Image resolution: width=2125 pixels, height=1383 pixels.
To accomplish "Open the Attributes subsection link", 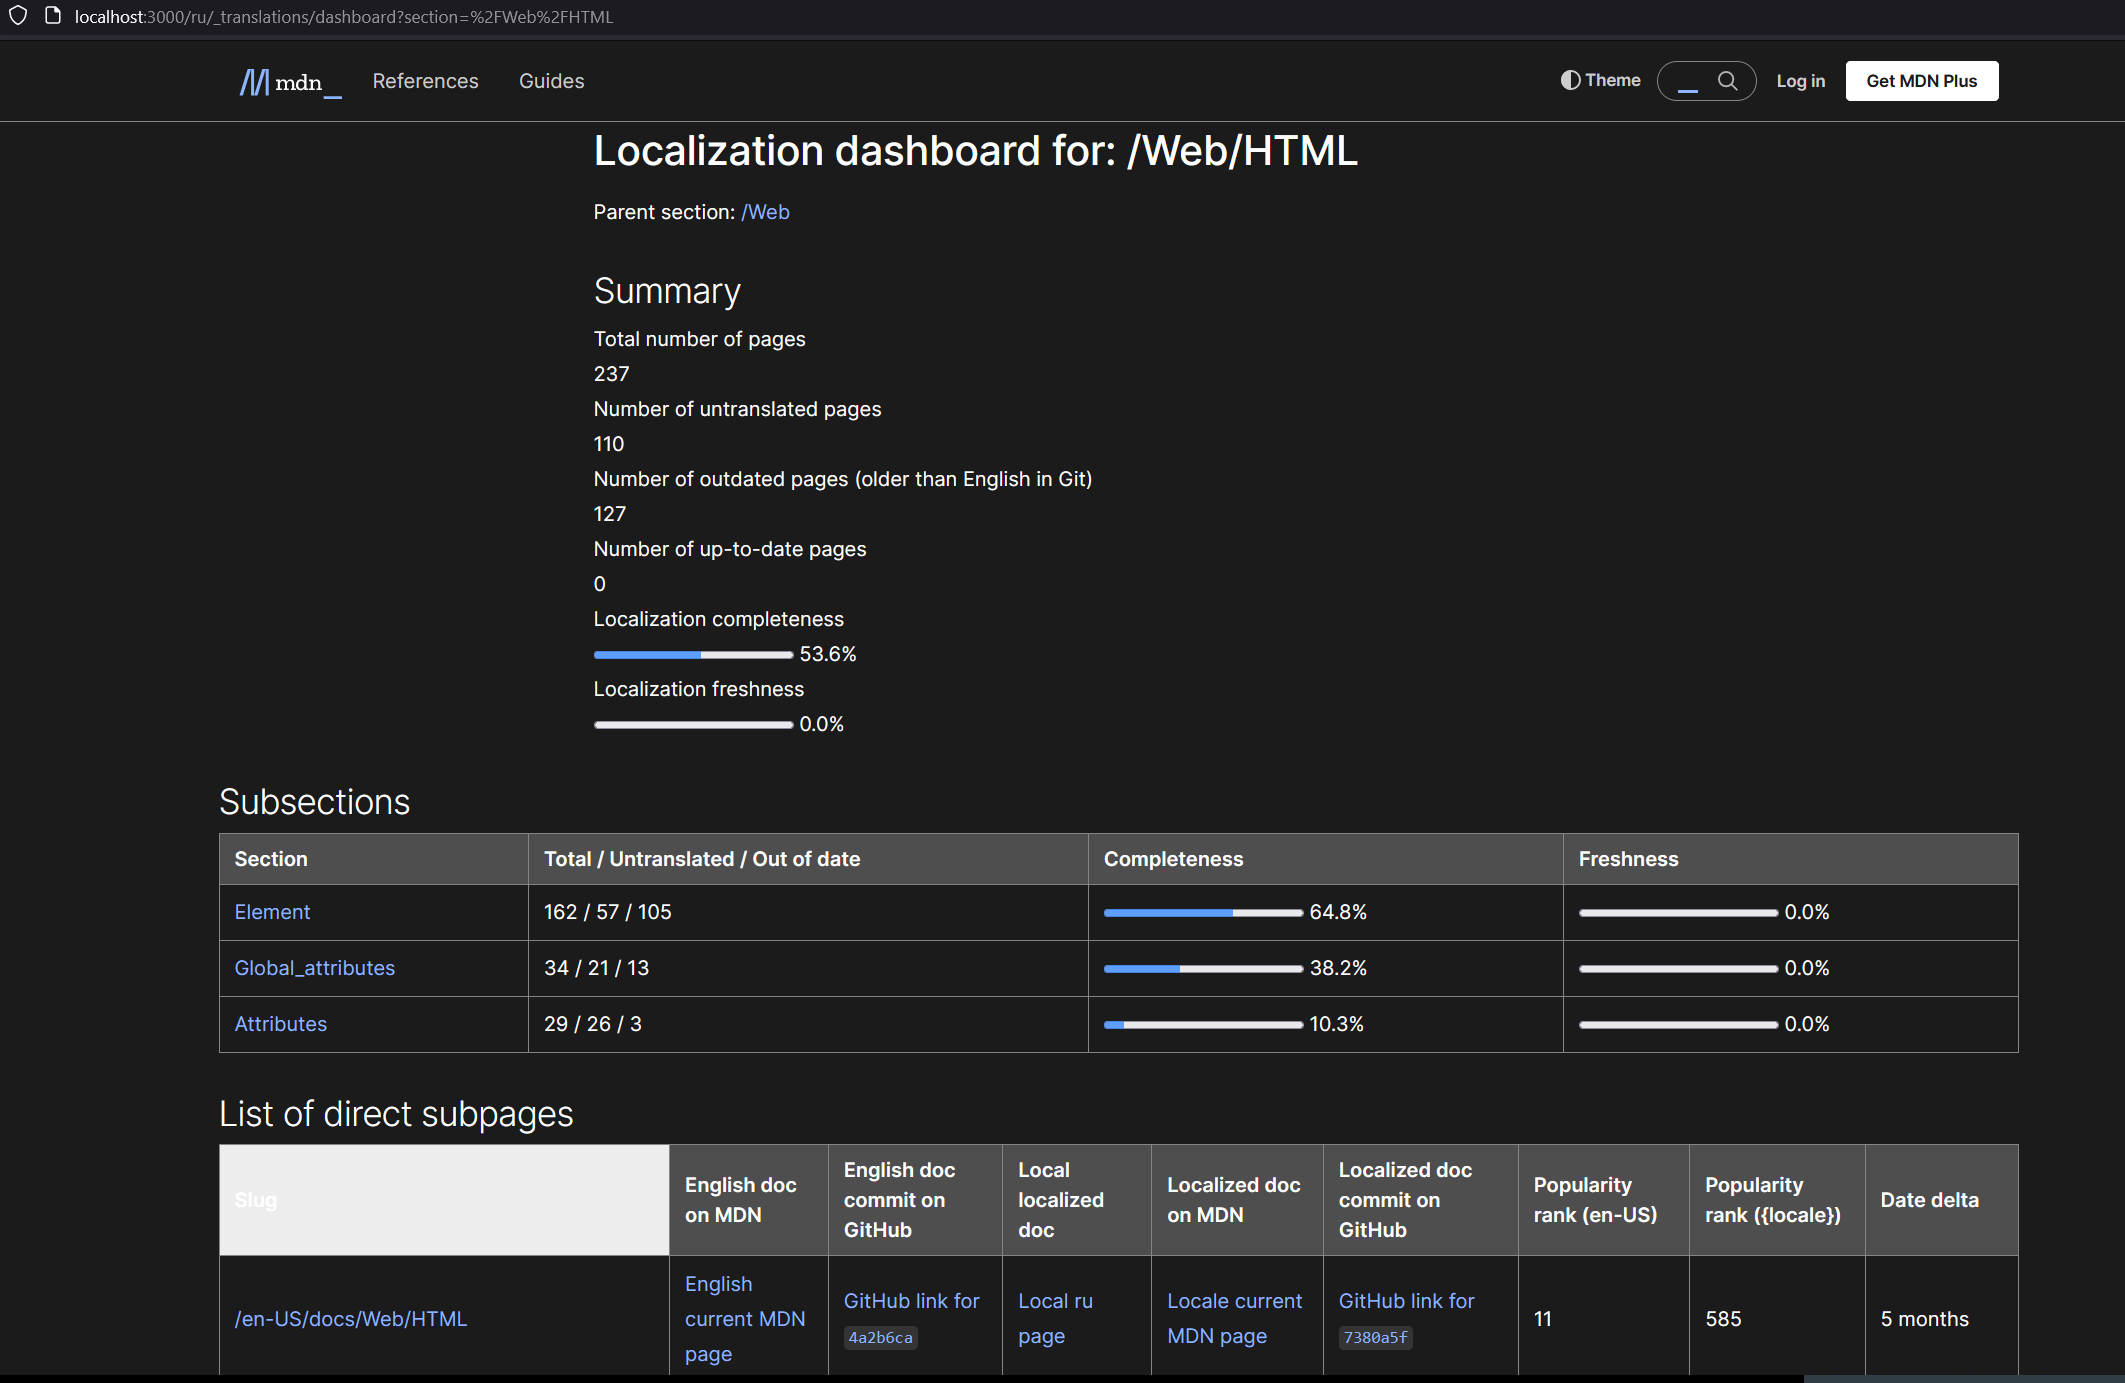I will pyautogui.click(x=280, y=1024).
